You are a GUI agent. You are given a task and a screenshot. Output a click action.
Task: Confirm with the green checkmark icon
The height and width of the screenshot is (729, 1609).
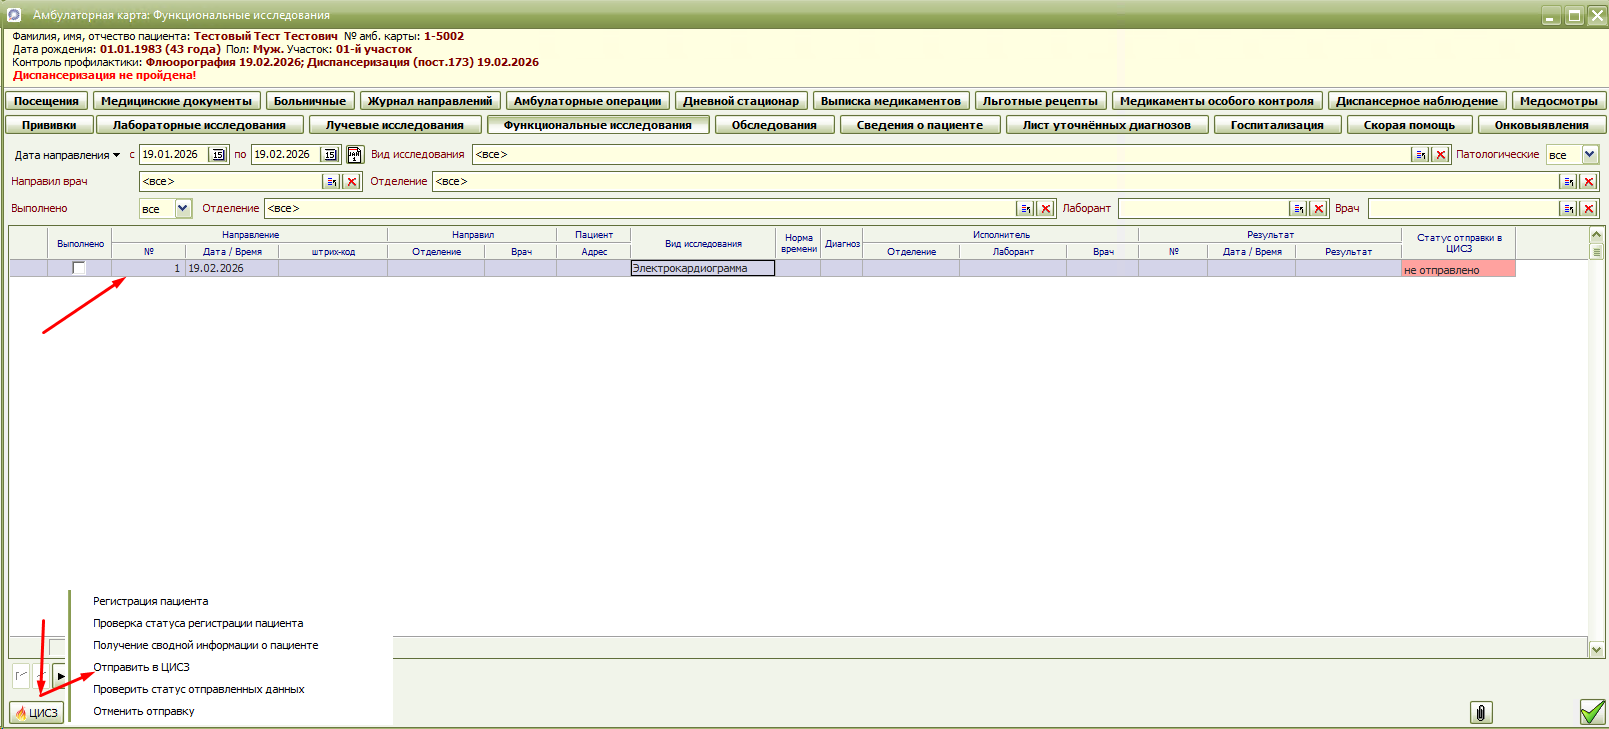tap(1592, 712)
